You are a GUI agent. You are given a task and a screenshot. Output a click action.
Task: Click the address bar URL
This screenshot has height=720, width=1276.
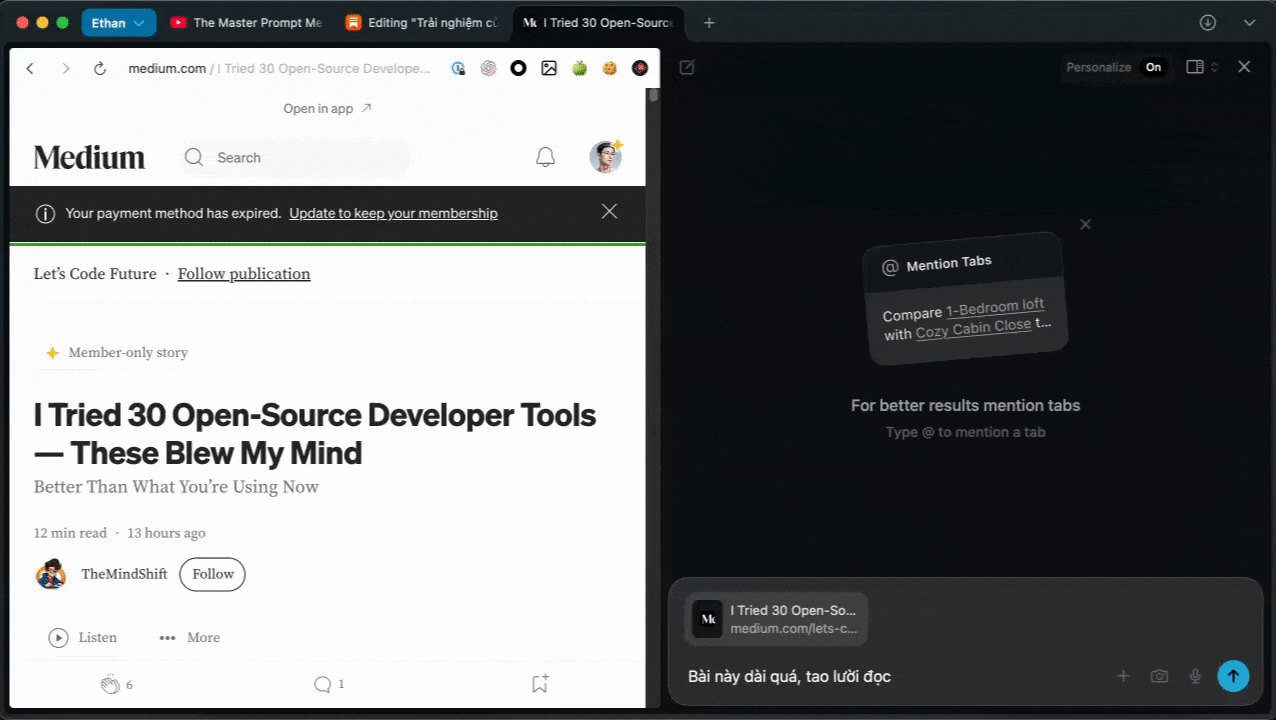280,68
